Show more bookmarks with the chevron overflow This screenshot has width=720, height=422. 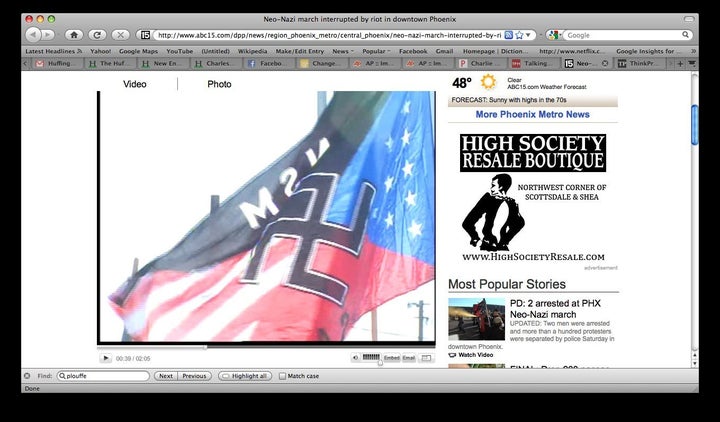(x=693, y=51)
